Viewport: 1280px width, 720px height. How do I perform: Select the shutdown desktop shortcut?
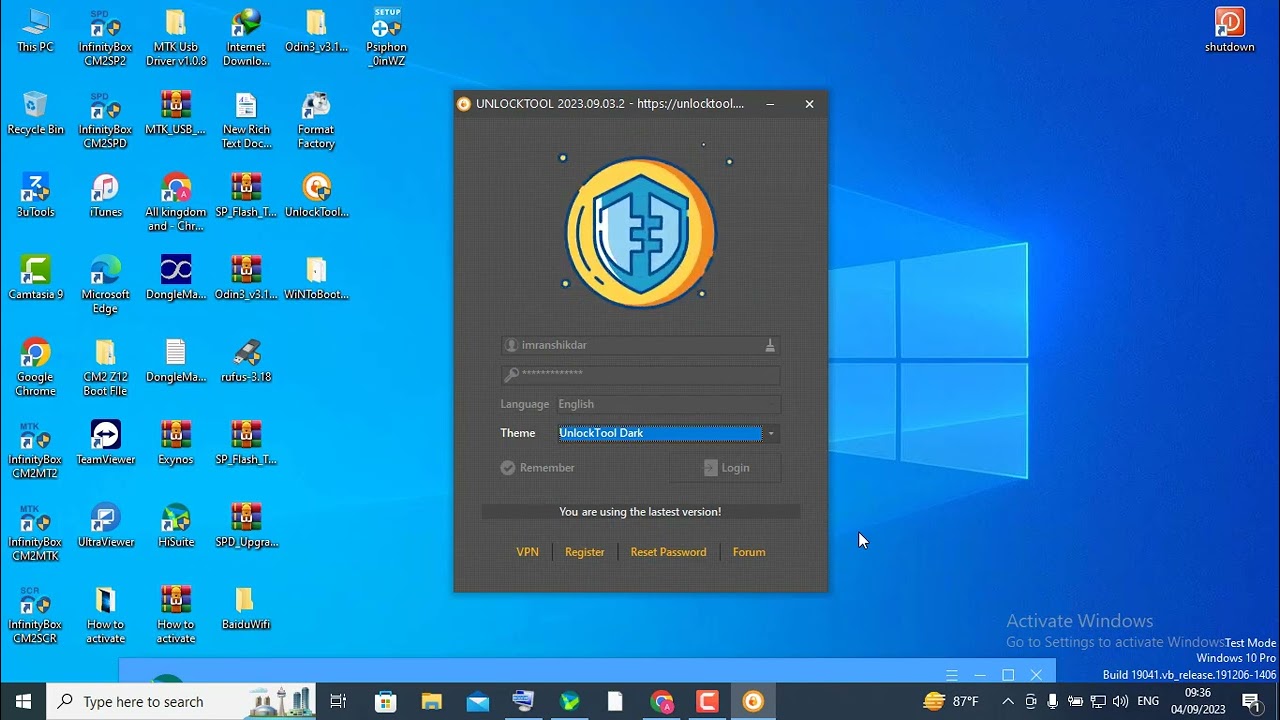pyautogui.click(x=1229, y=31)
